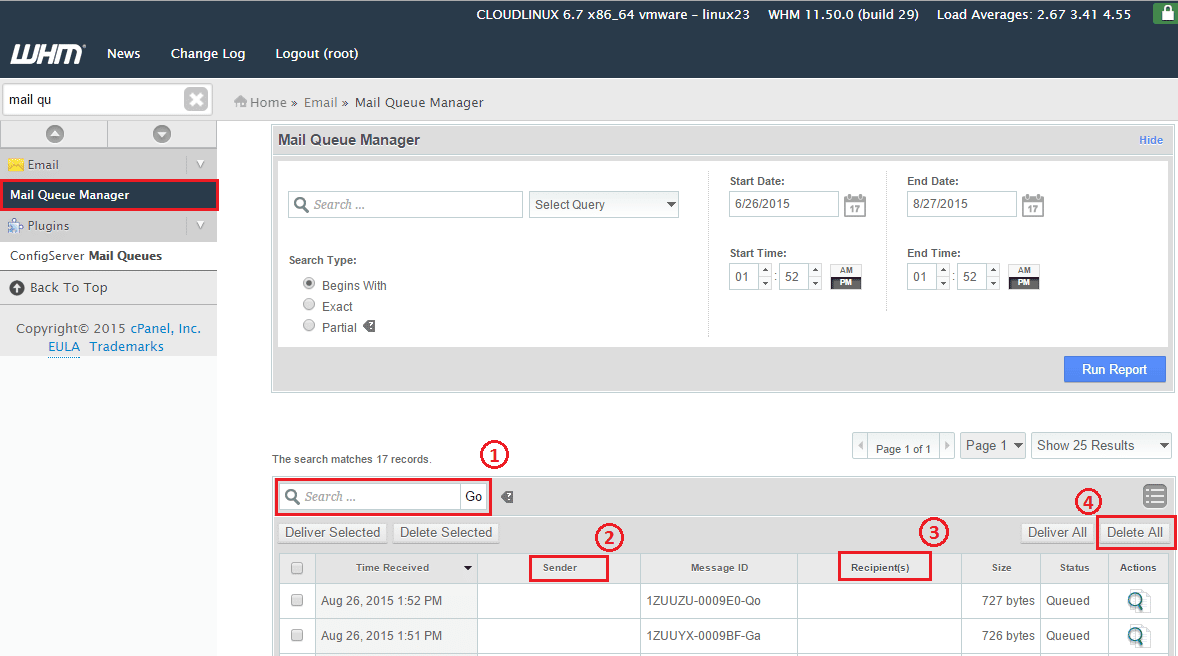Select the Begins With search type
Screen dimensions: 1178x656
309,284
